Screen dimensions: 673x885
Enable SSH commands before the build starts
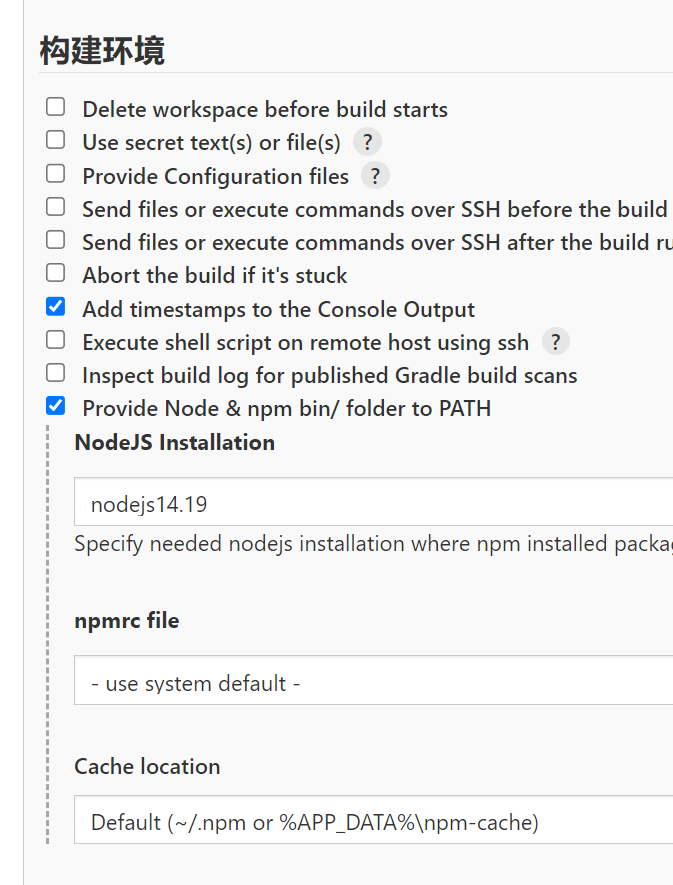pyautogui.click(x=56, y=207)
